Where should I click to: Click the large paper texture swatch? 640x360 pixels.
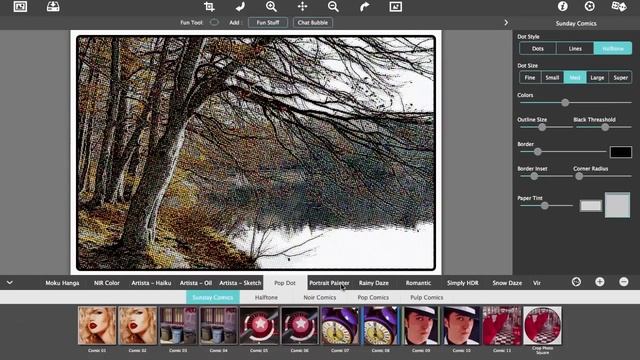tap(617, 205)
